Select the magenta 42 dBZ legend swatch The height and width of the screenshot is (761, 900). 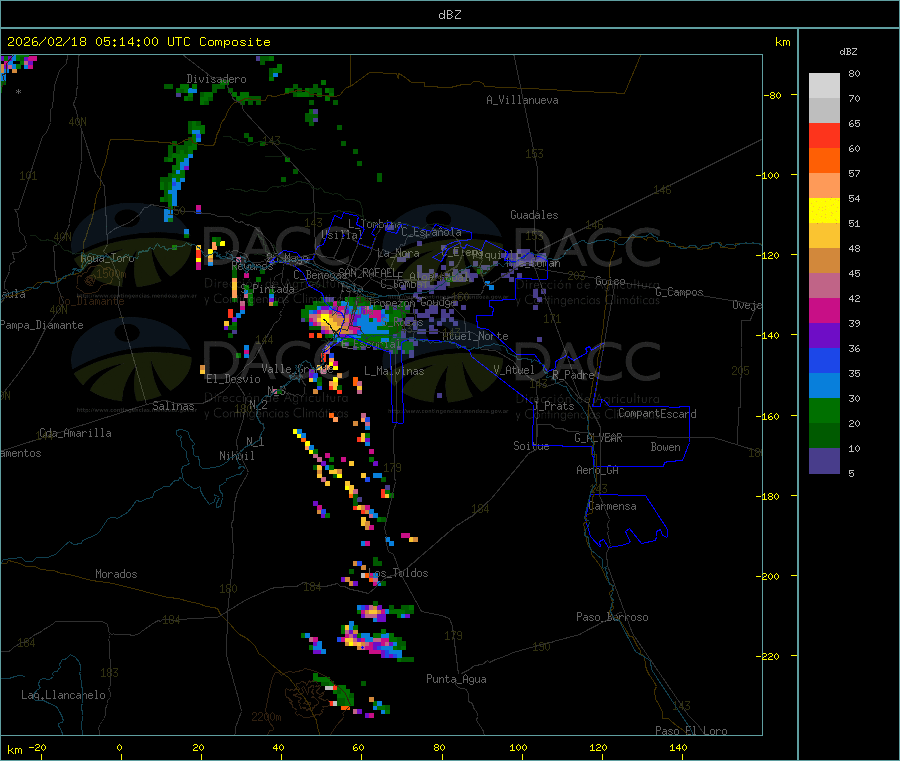pyautogui.click(x=824, y=310)
